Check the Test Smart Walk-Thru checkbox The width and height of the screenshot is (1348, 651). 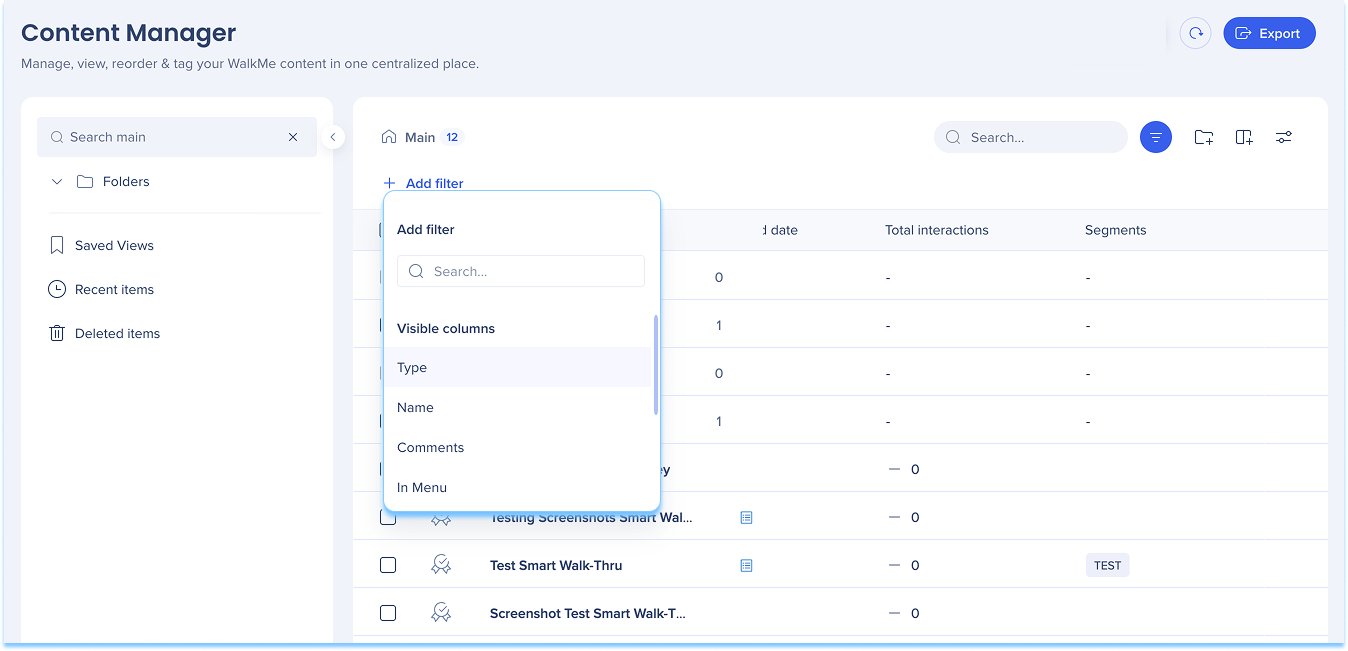coord(388,565)
